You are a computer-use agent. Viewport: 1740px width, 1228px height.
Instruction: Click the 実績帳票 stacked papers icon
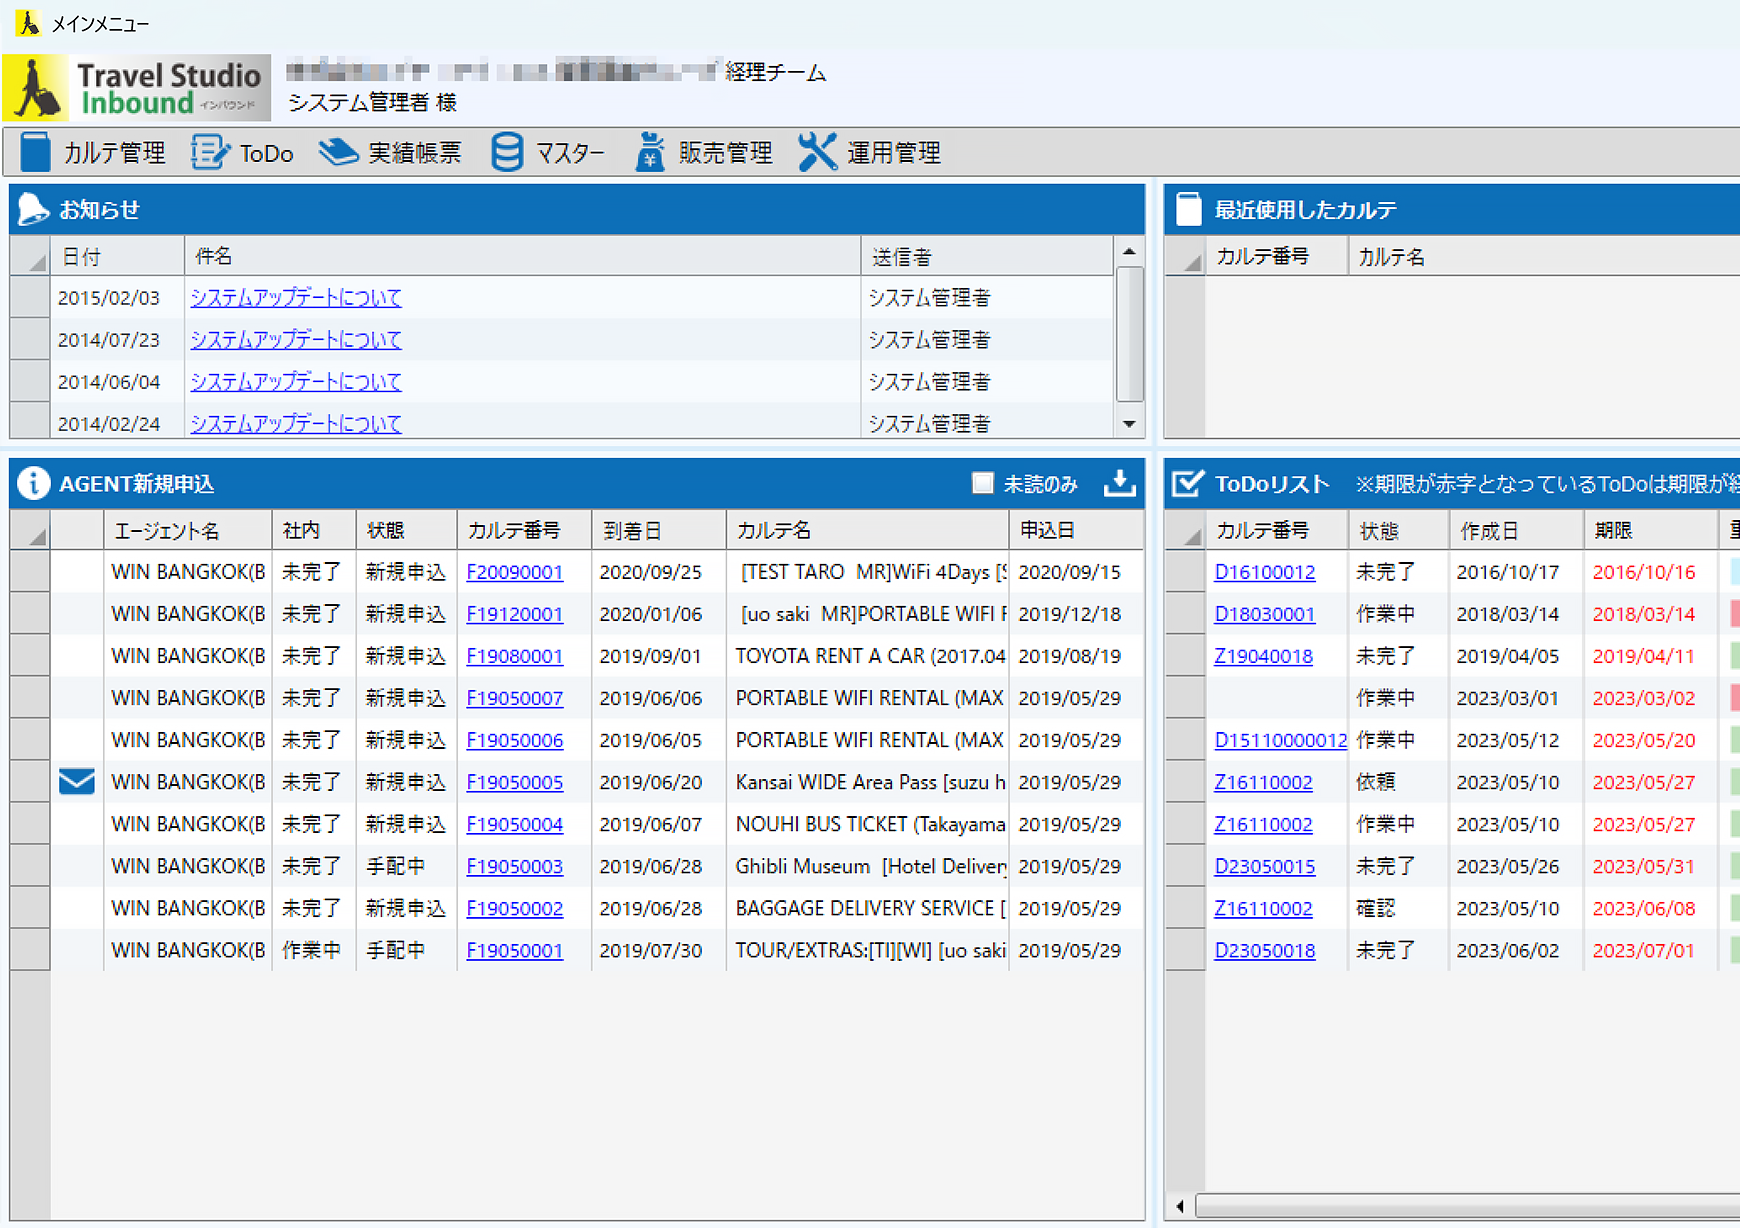[338, 153]
